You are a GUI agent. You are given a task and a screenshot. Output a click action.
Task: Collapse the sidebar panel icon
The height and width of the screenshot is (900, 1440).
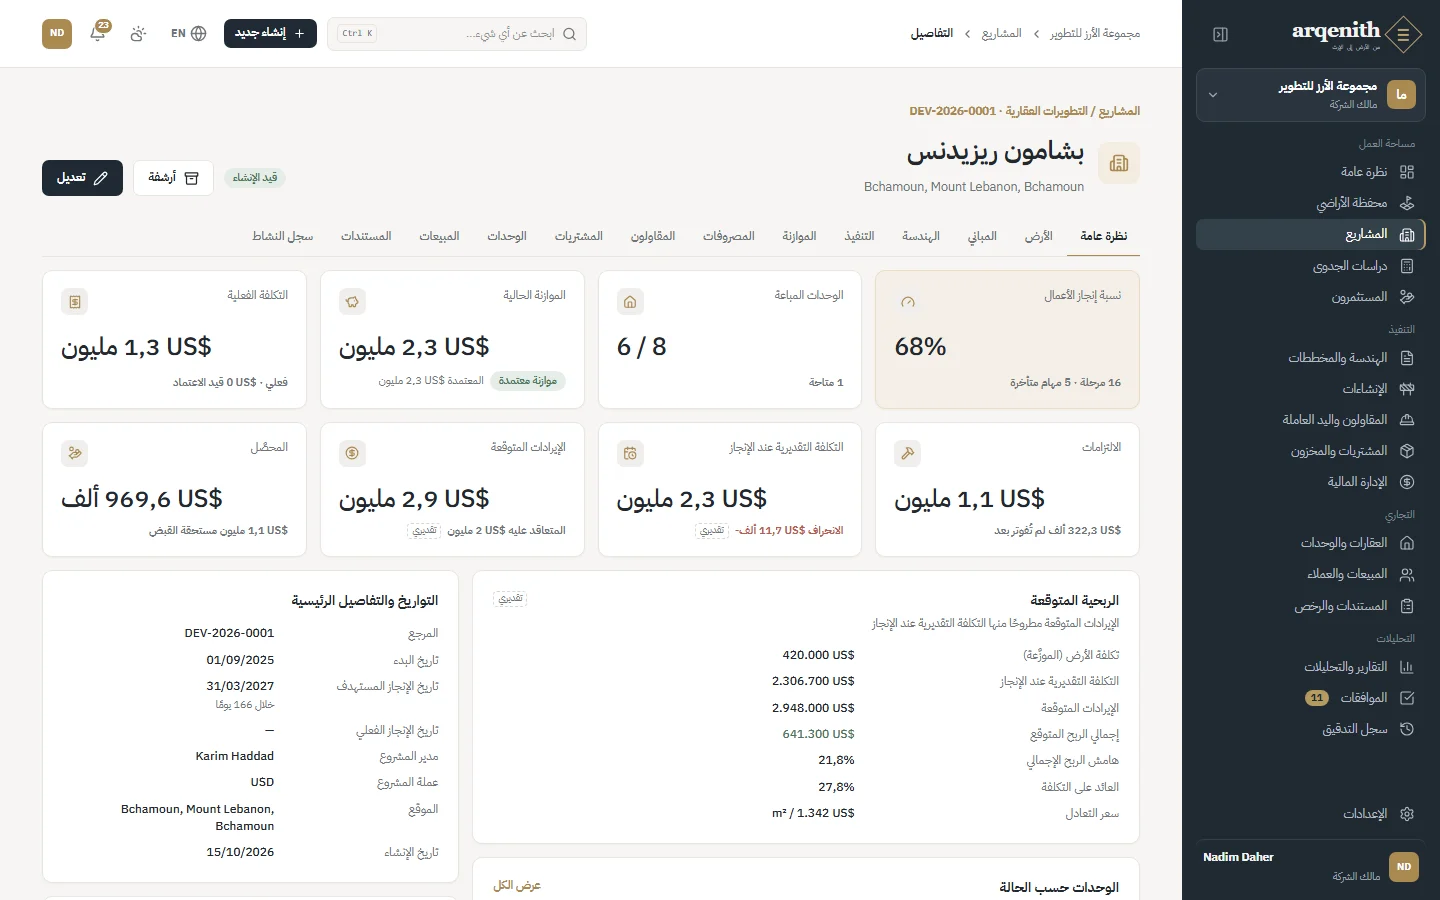click(x=1220, y=34)
